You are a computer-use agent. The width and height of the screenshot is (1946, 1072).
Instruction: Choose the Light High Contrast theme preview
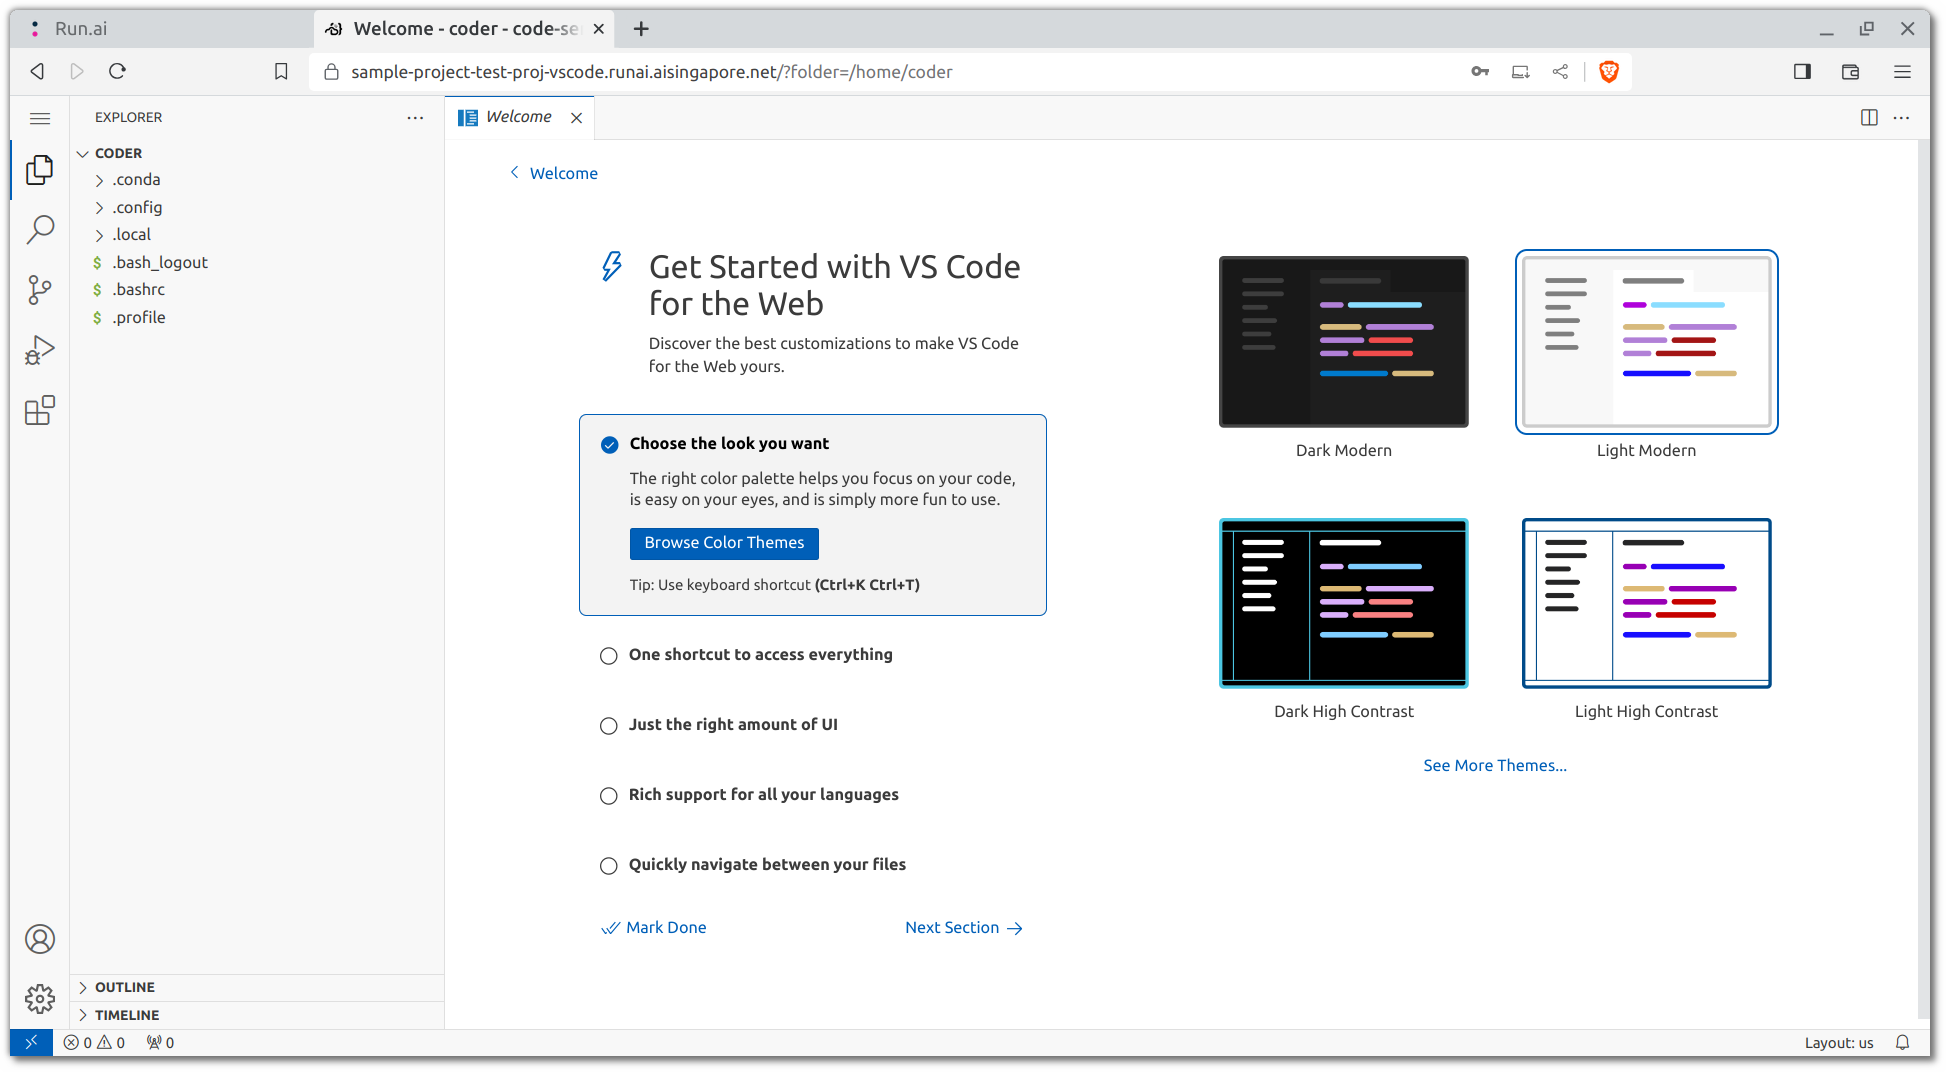click(1646, 603)
